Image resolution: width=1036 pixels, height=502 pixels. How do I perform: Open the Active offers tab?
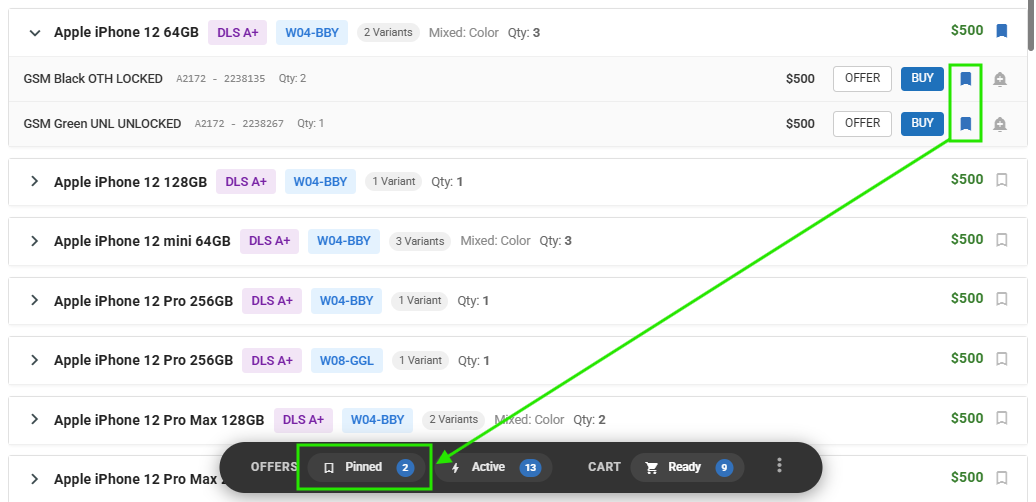pyautogui.click(x=493, y=468)
